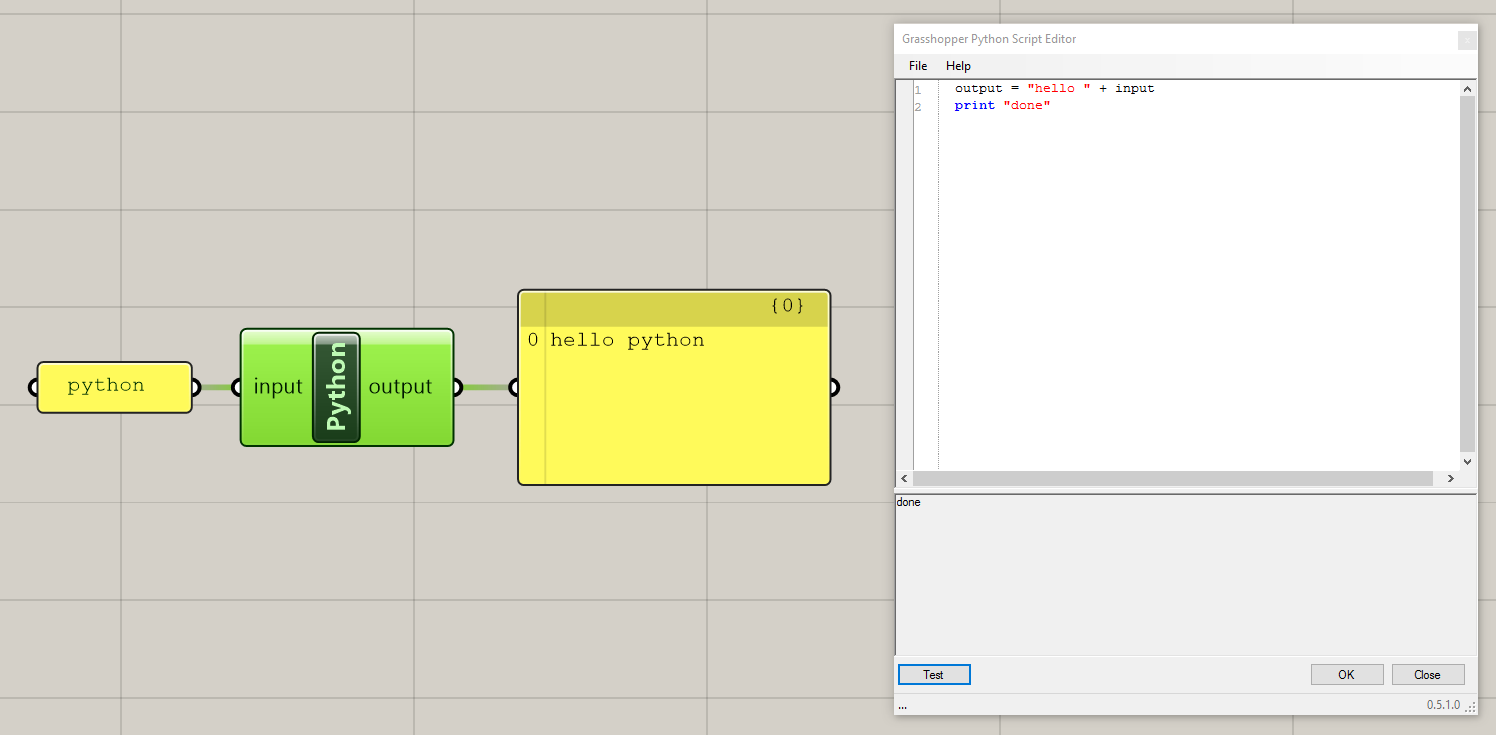Click the output grip of the Python component

[457, 387]
